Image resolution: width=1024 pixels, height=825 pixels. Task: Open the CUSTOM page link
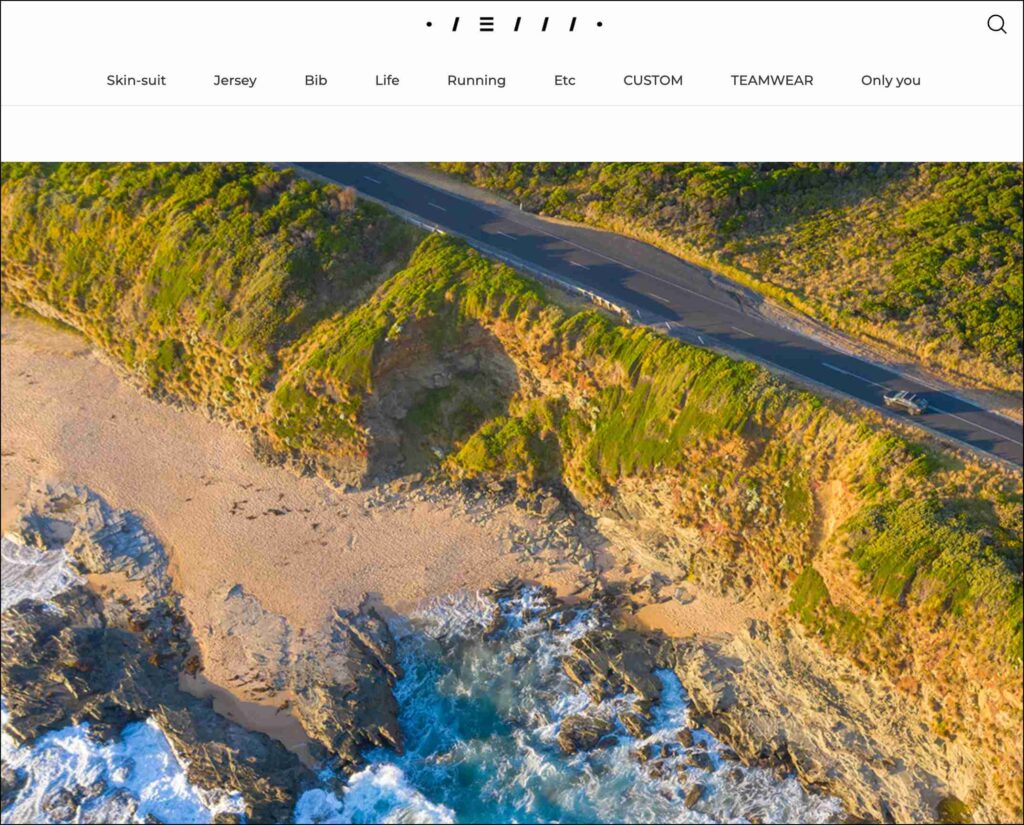pos(653,80)
